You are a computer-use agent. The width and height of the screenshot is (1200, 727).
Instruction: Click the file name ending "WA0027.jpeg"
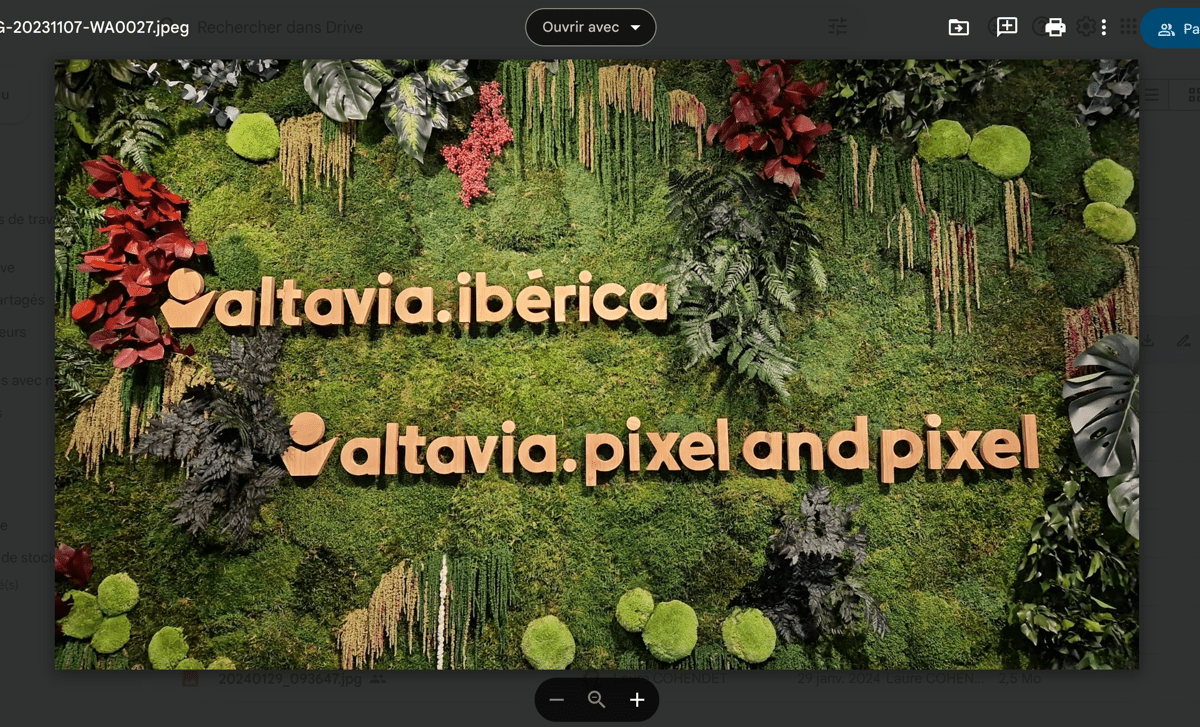pos(94,27)
